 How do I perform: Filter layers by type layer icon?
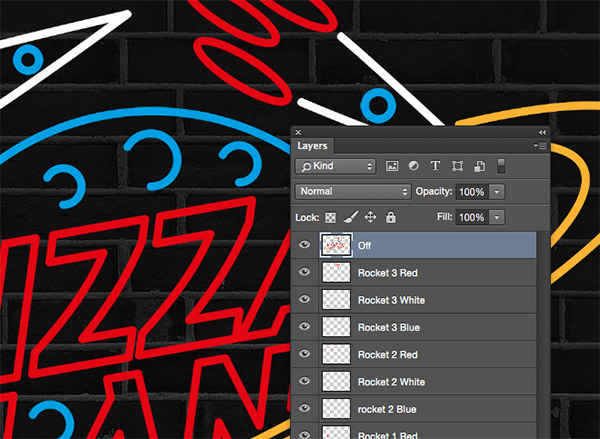click(435, 166)
